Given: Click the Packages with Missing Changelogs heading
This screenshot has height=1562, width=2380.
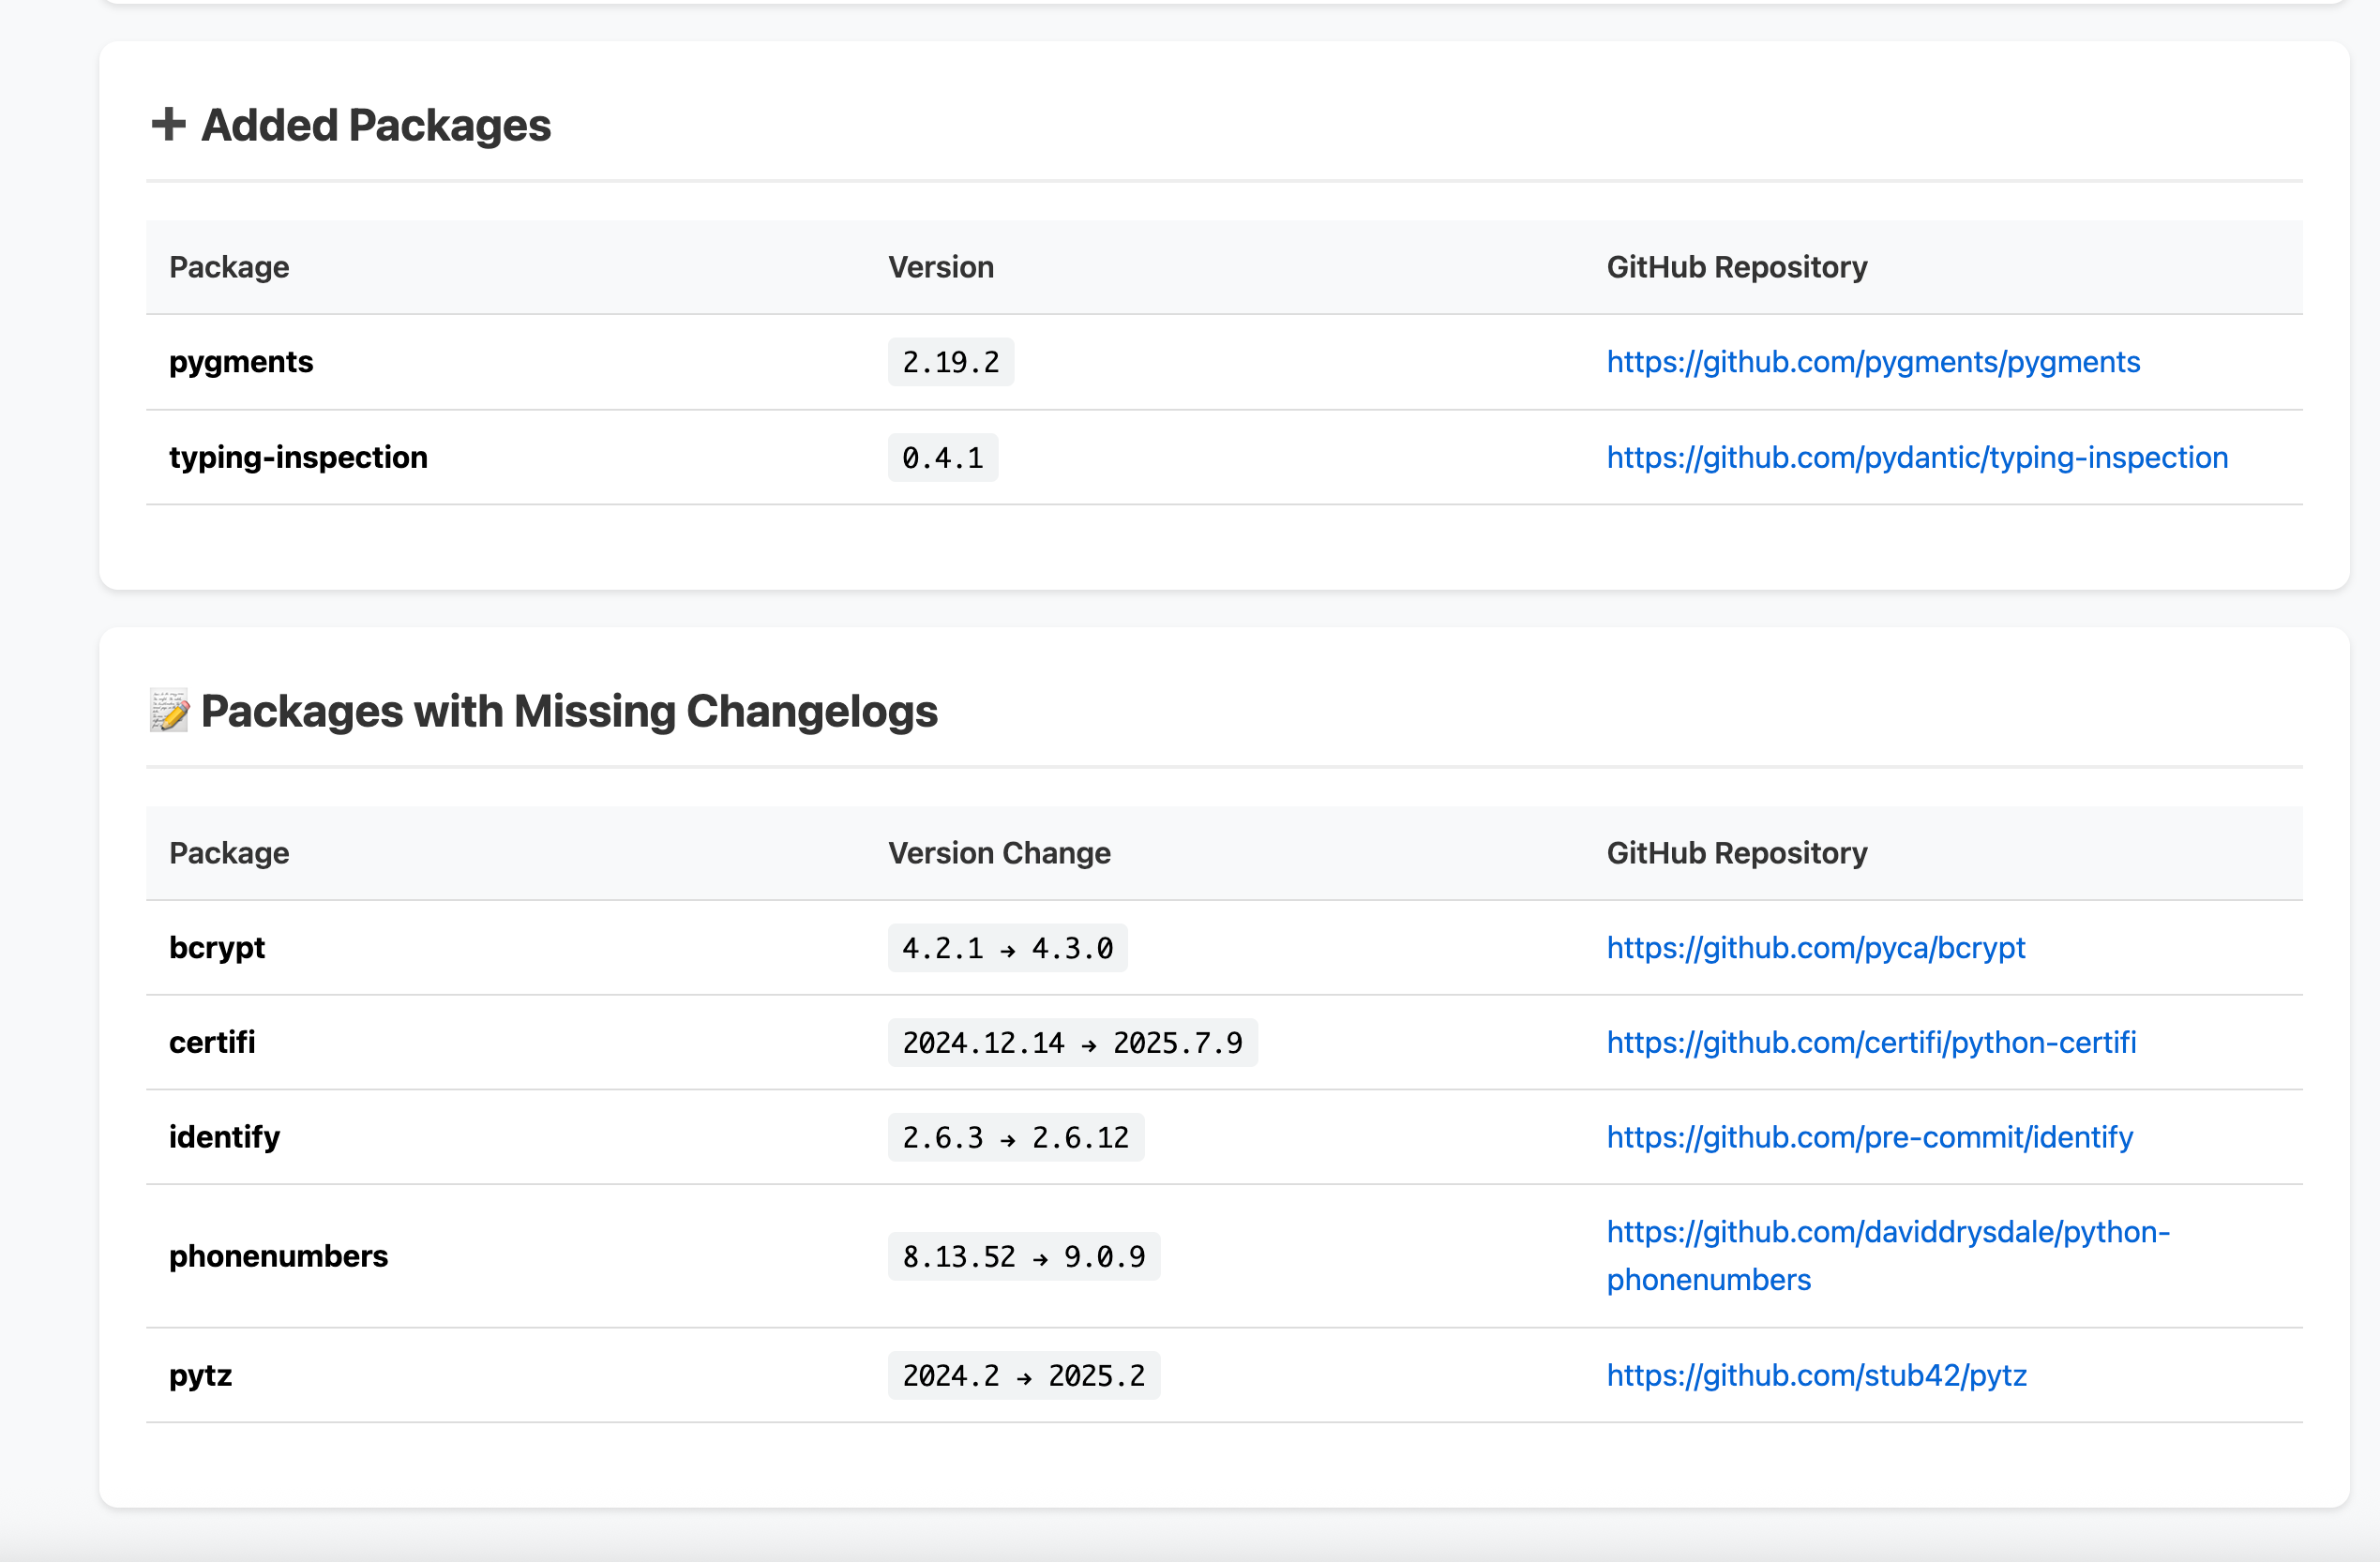Looking at the screenshot, I should tap(569, 711).
